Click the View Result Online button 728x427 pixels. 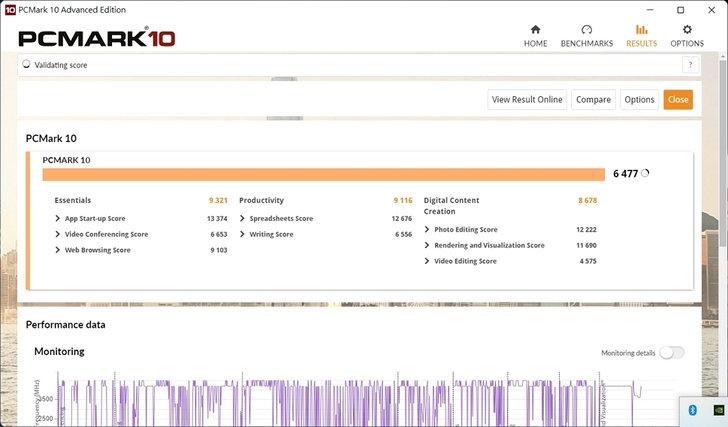click(x=527, y=99)
